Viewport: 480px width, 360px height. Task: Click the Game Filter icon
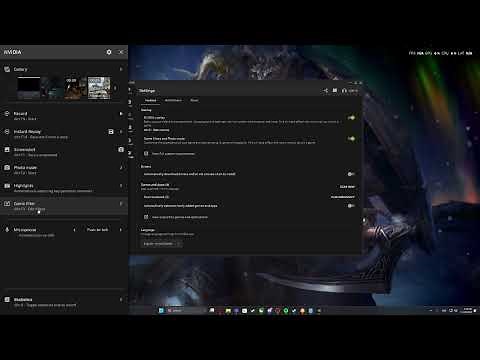pyautogui.click(x=7, y=204)
